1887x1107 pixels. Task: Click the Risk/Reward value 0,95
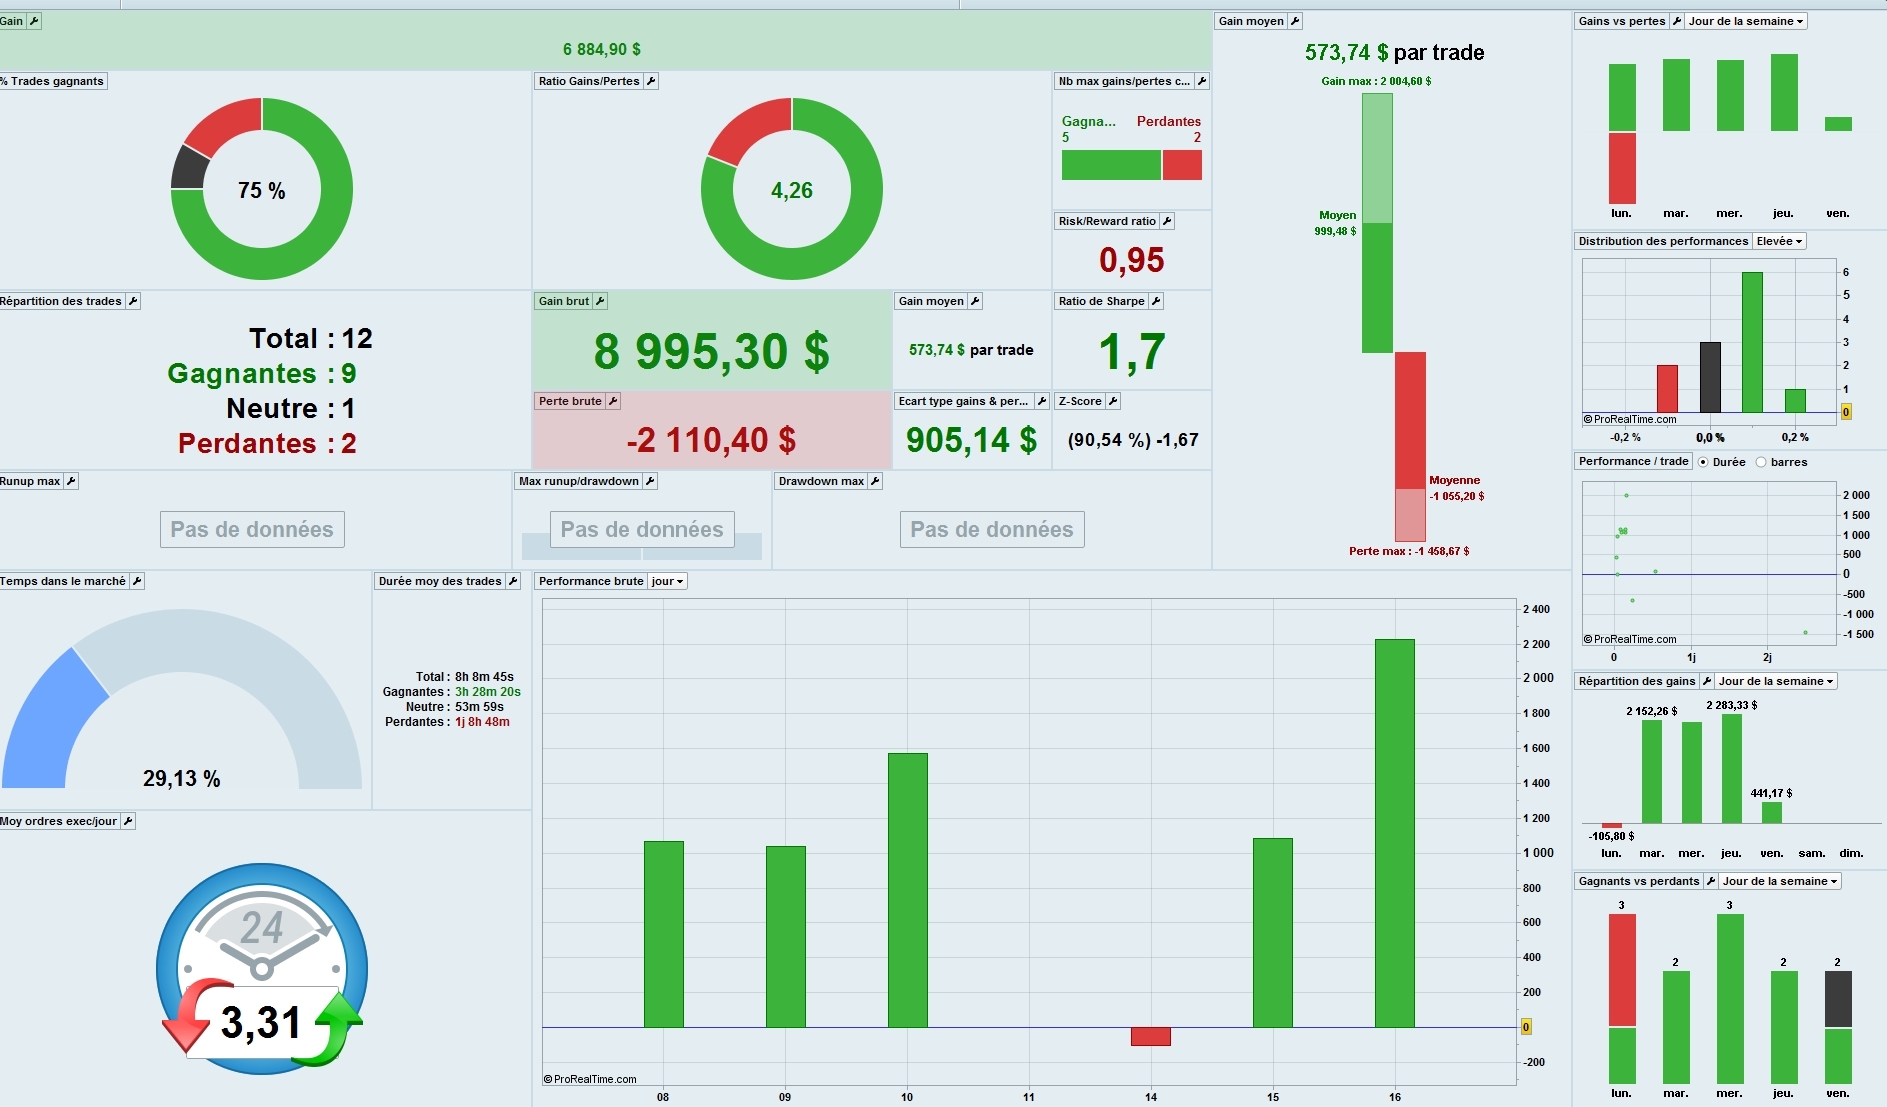1132,260
